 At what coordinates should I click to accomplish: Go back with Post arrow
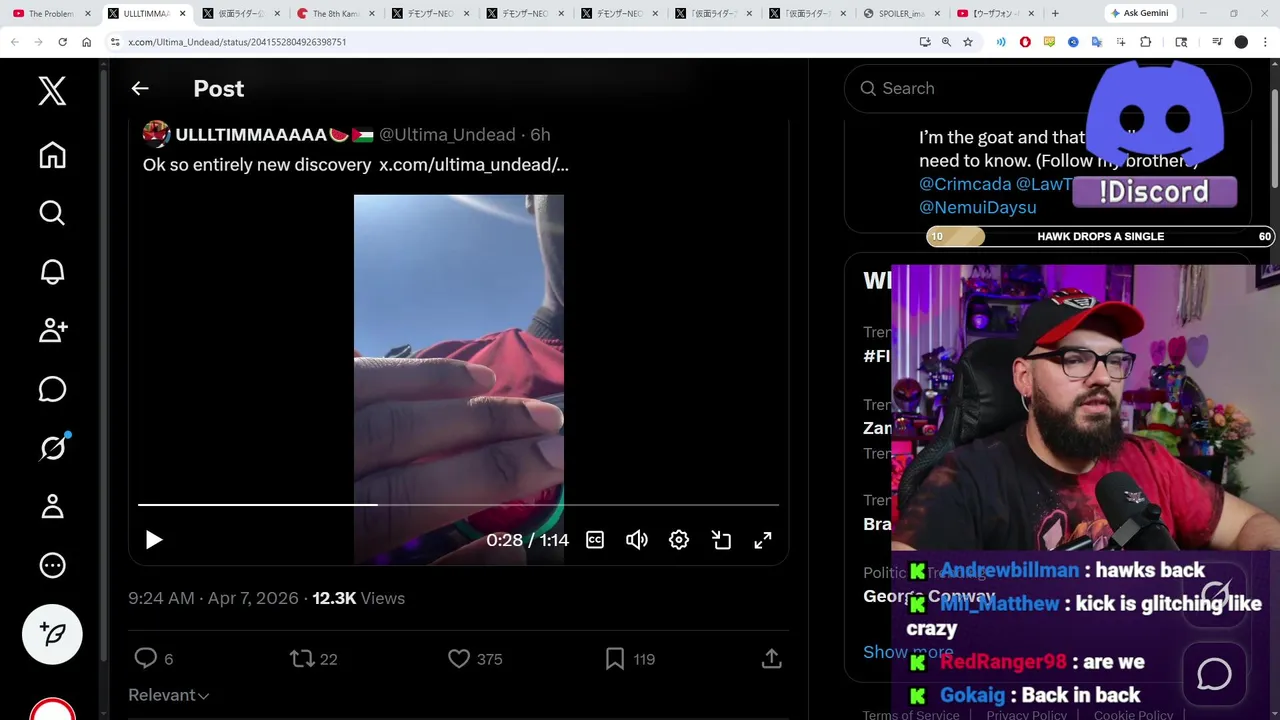pyautogui.click(x=140, y=89)
